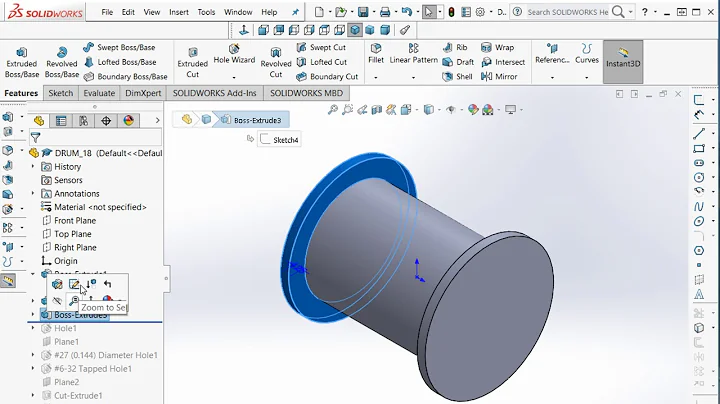This screenshot has height=404, width=720.
Task: Click the Intersect button
Action: (503, 62)
